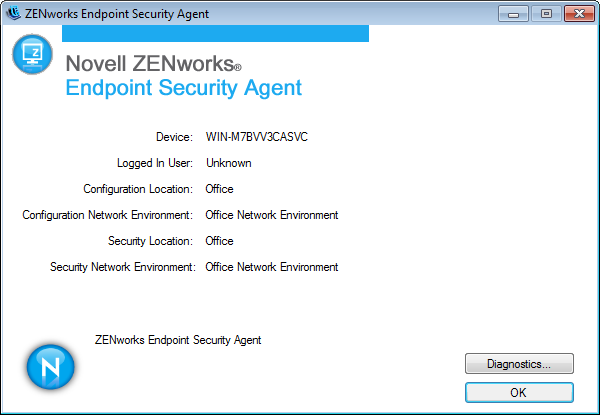
Task: Maximize the Endpoint Security Agent window
Action: tap(545, 13)
